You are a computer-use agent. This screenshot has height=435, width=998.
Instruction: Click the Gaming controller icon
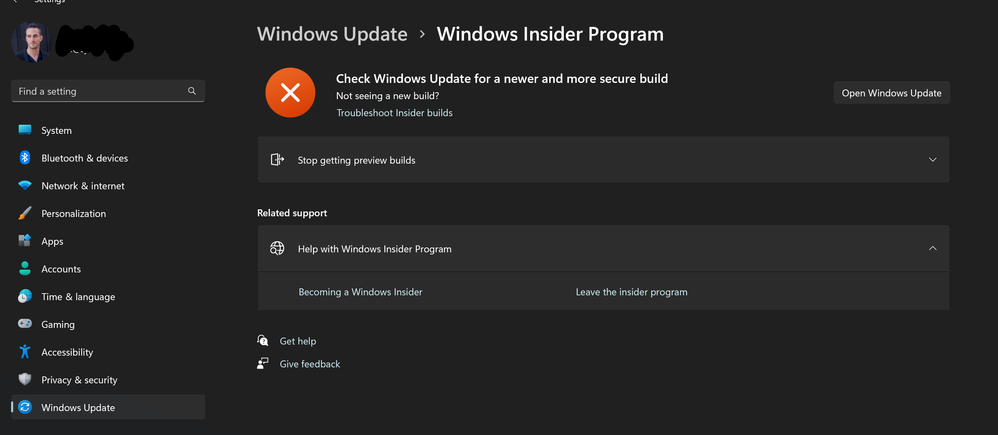click(x=25, y=324)
